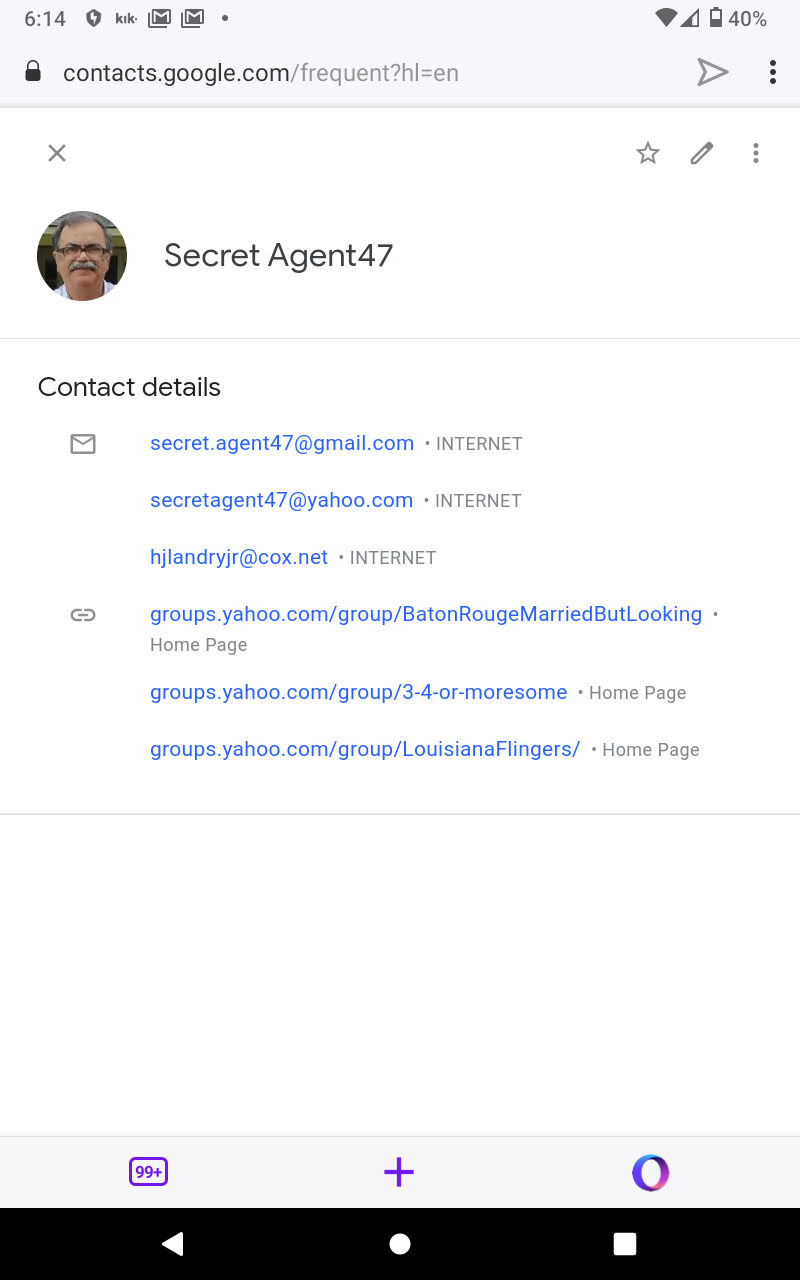Click hjlandryjr@cox.net email link
The image size is (800, 1280).
[239, 557]
